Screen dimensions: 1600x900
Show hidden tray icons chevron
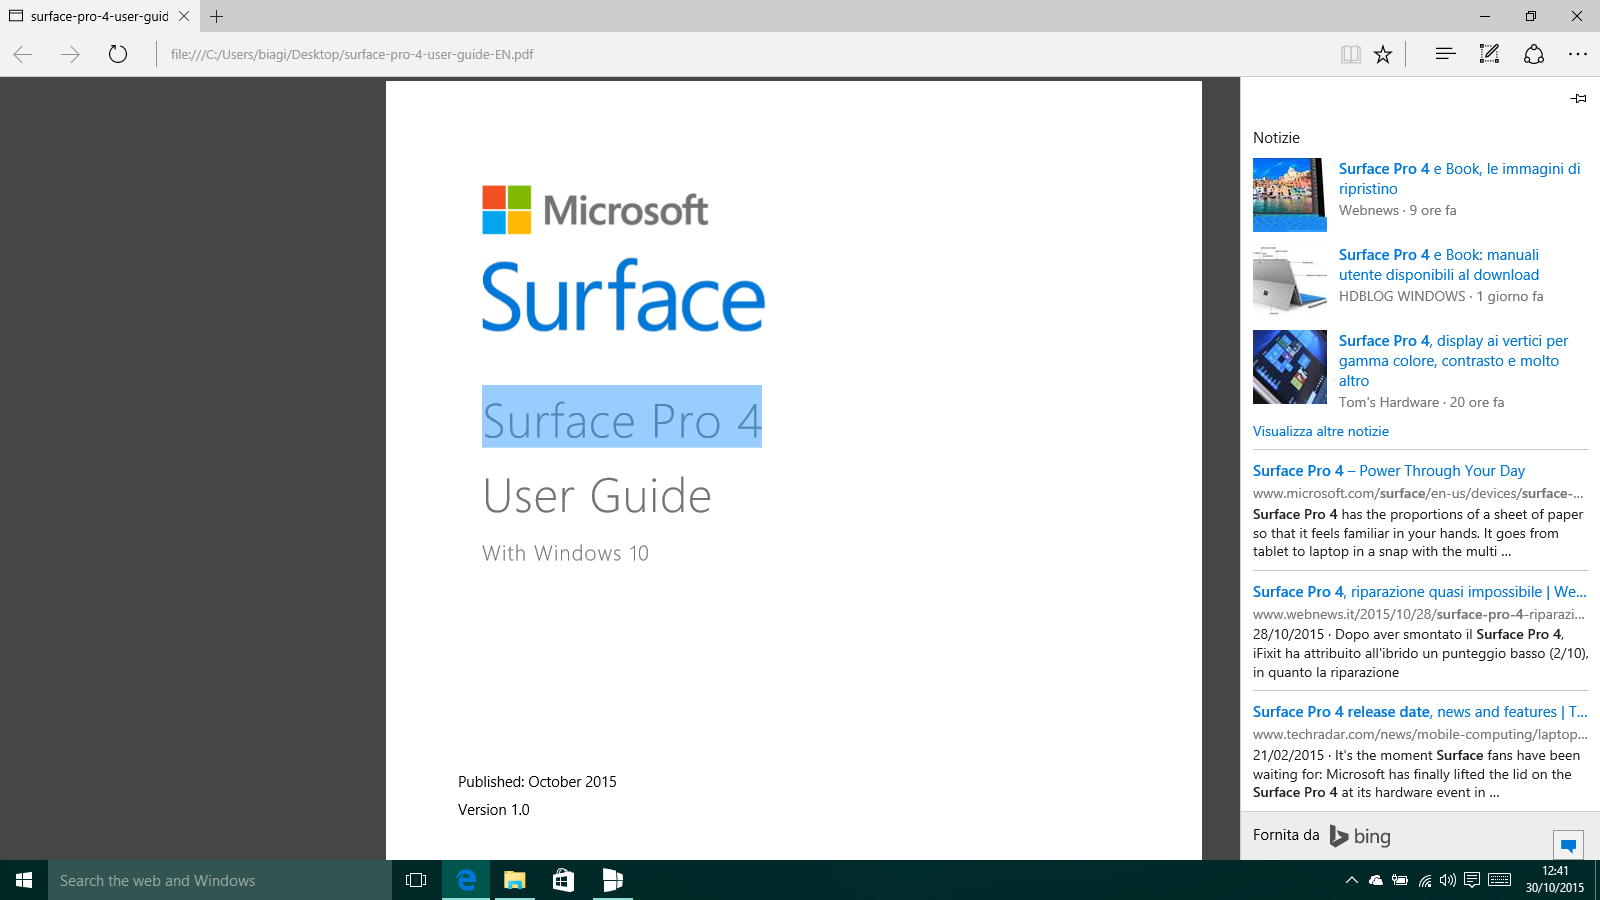tap(1351, 880)
